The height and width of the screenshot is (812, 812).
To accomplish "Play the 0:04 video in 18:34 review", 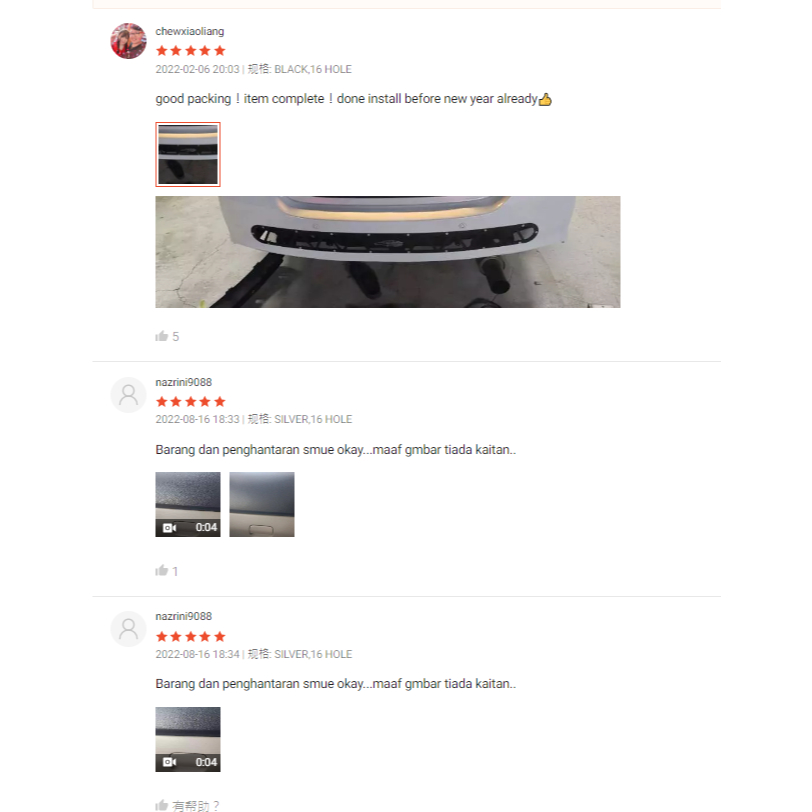I will [x=188, y=740].
